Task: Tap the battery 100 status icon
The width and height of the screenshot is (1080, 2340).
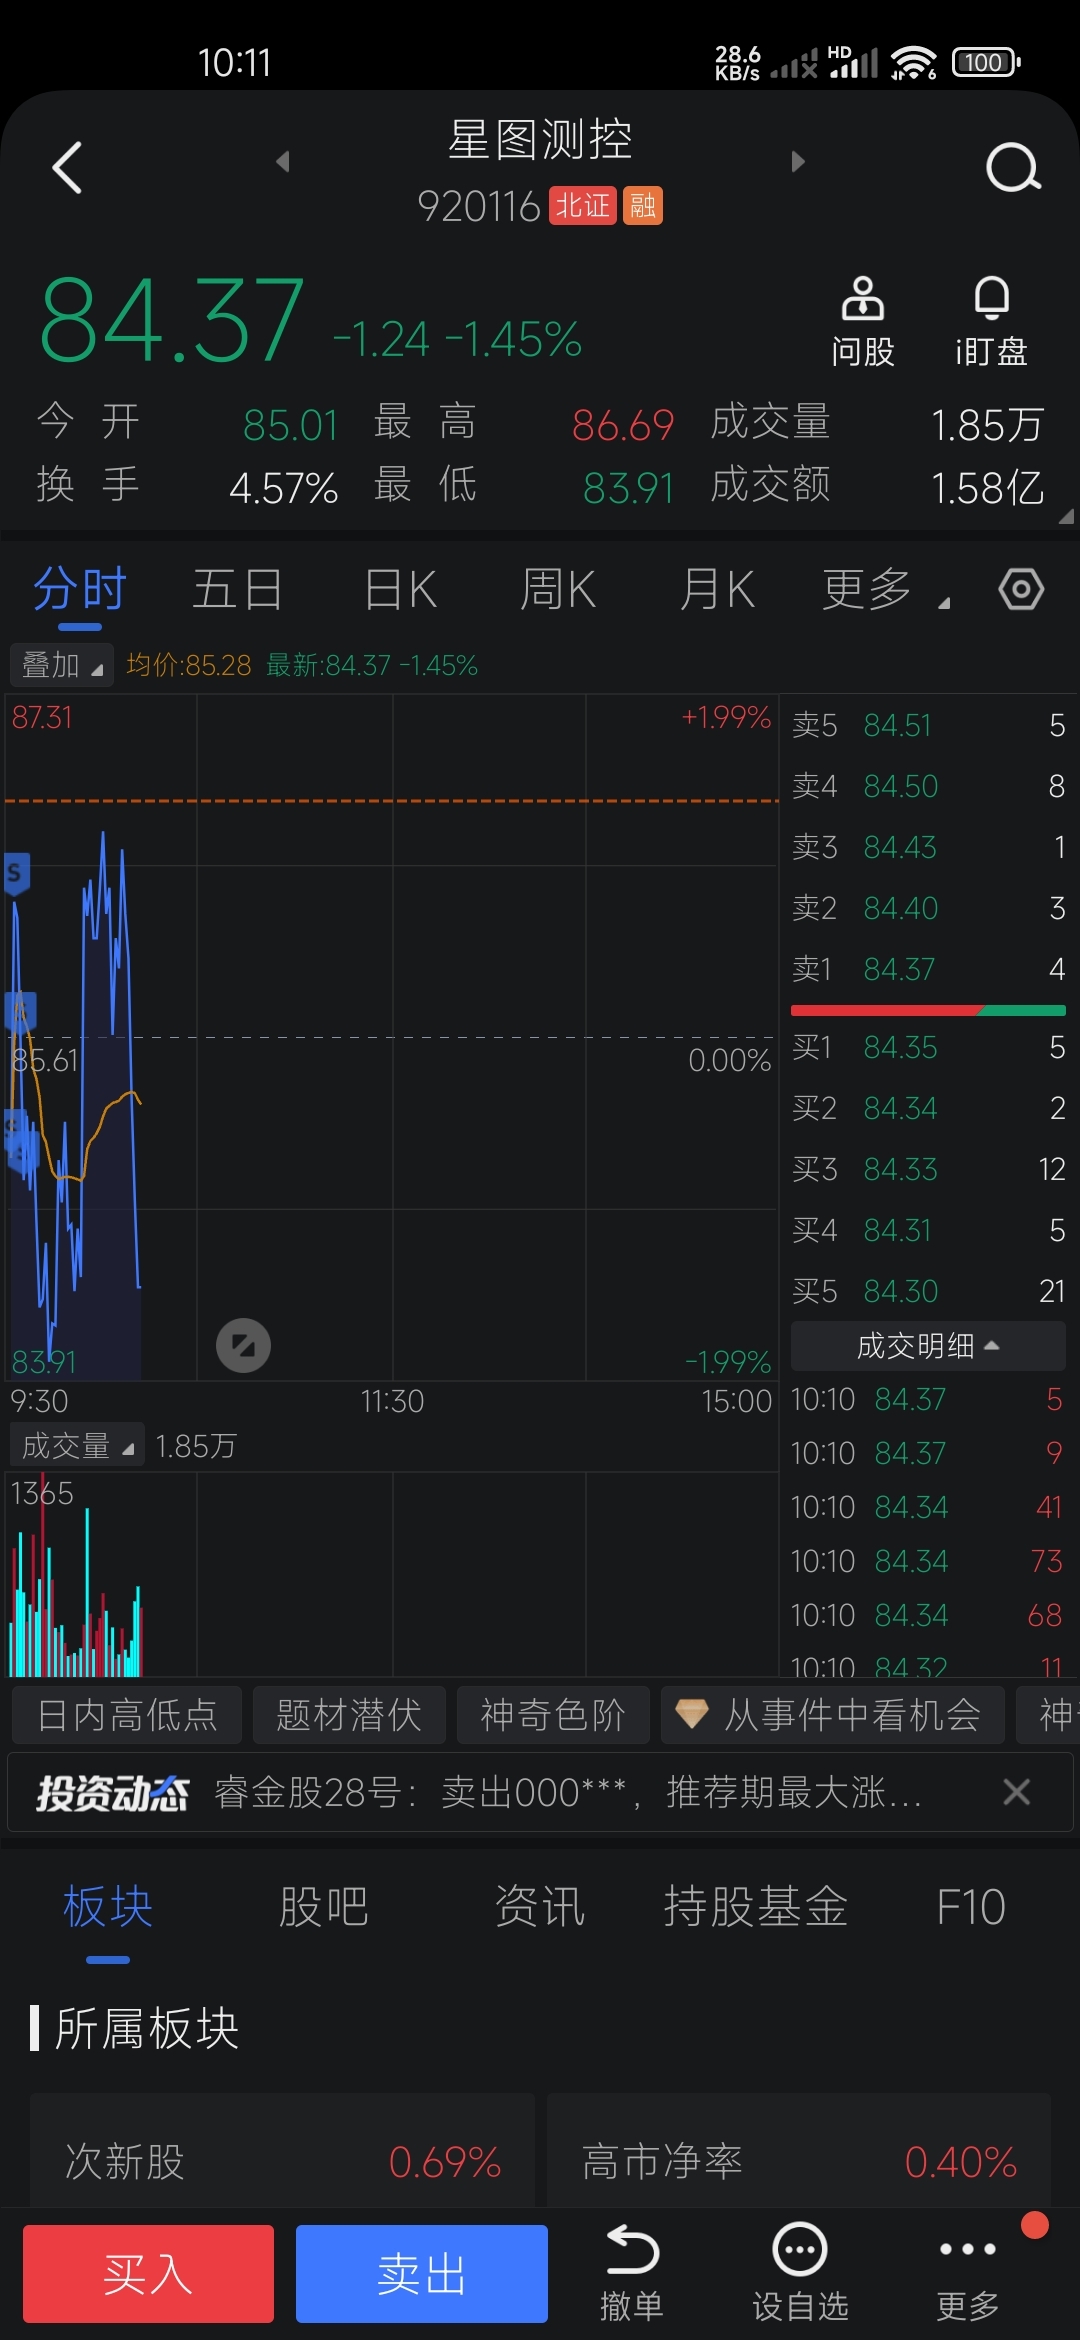Action: (x=986, y=62)
